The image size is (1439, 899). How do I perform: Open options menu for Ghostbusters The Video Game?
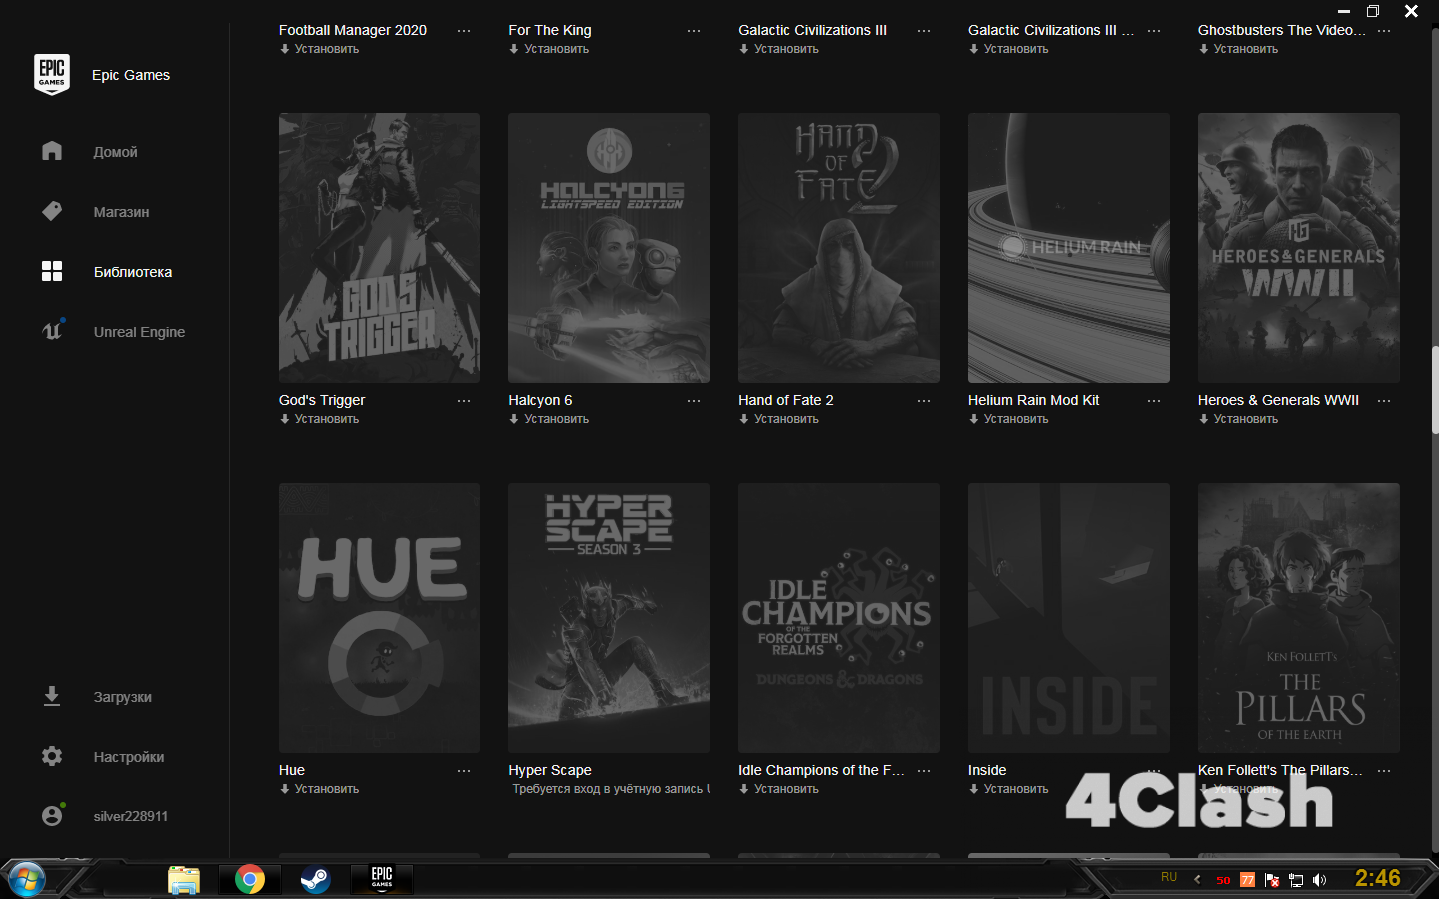pyautogui.click(x=1384, y=30)
